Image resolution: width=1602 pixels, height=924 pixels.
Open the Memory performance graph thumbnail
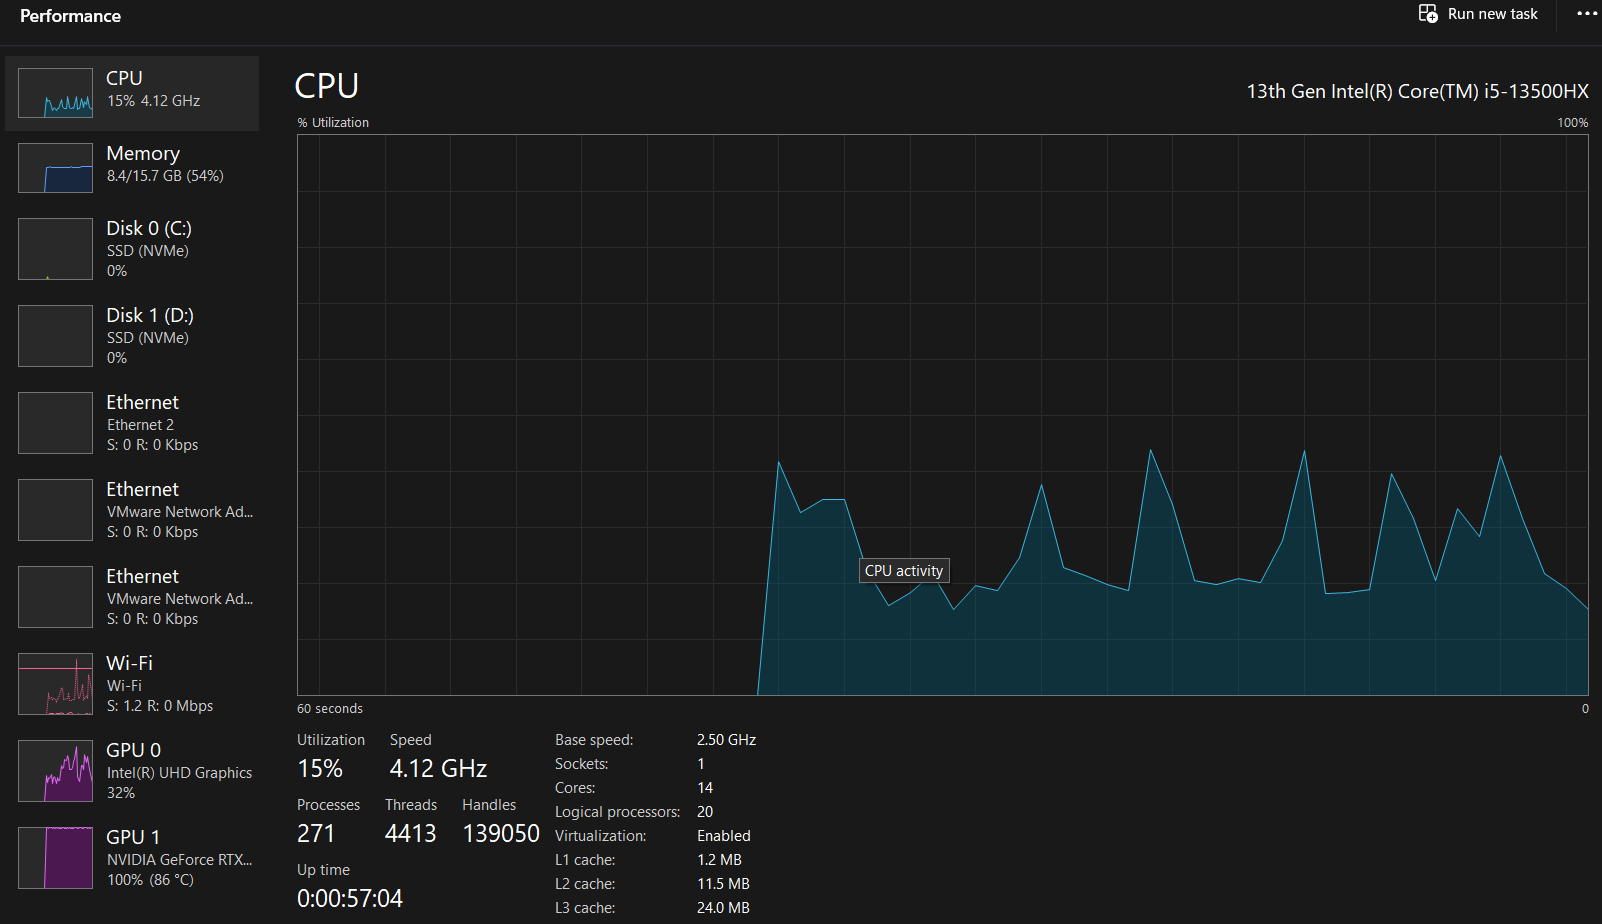tap(55, 168)
